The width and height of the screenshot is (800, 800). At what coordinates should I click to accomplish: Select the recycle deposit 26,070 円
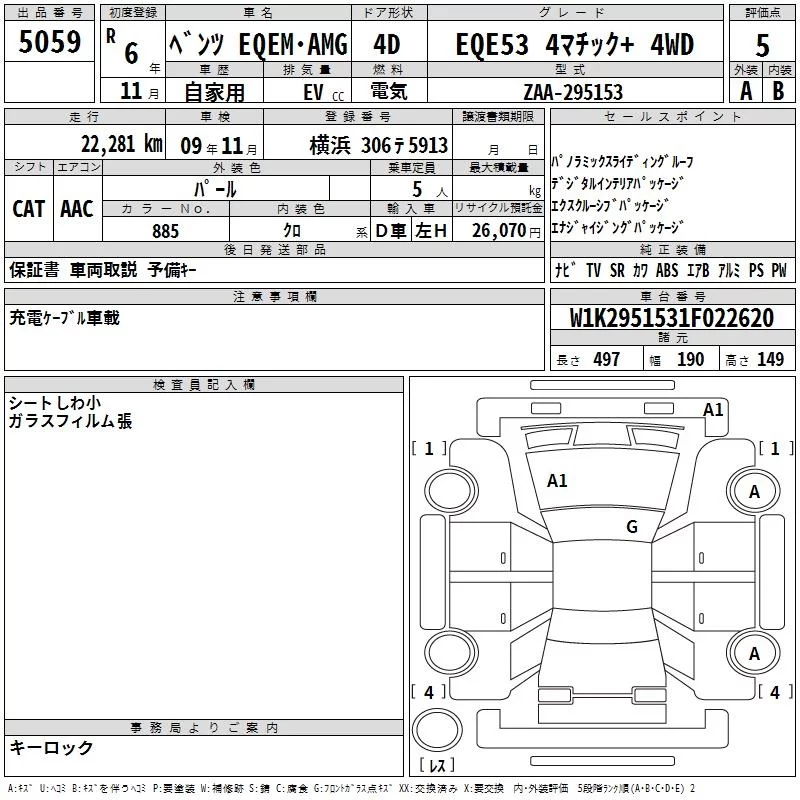pyautogui.click(x=506, y=231)
